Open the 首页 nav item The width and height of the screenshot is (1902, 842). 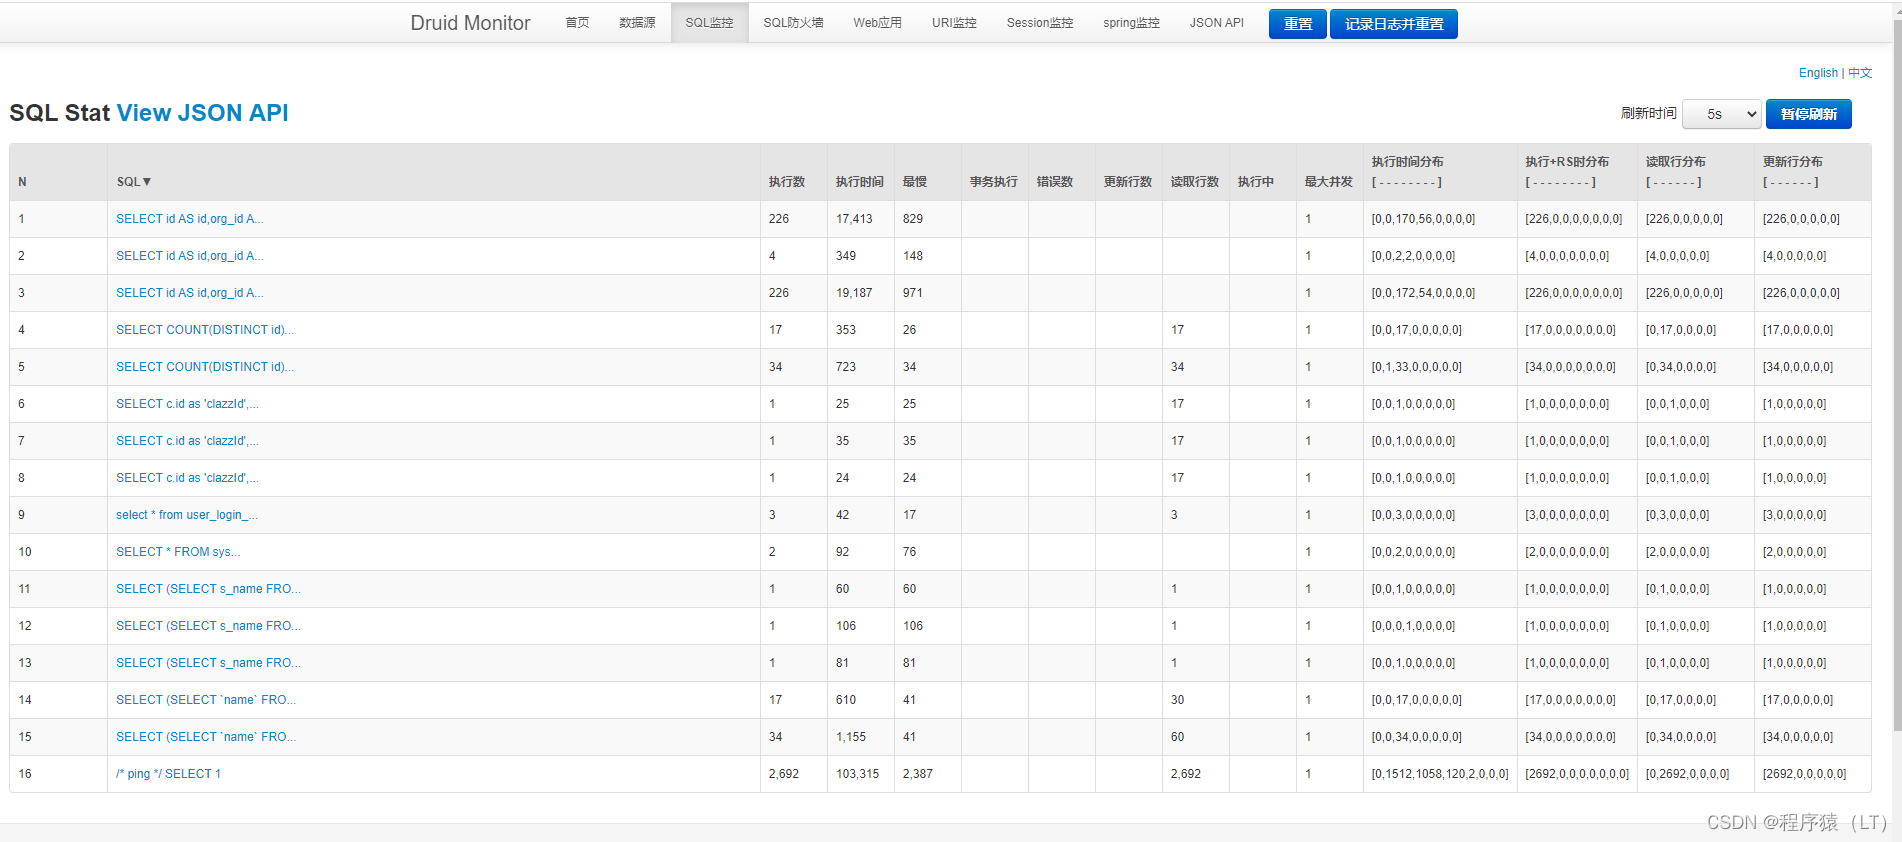577,23
